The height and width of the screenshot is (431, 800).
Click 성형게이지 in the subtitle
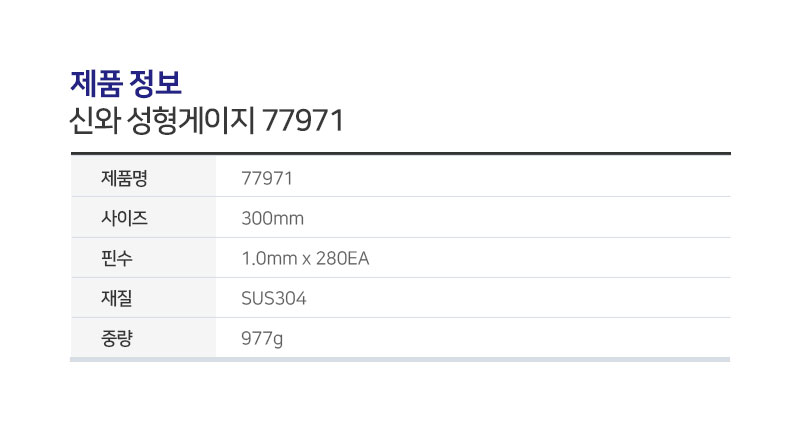click(x=190, y=121)
